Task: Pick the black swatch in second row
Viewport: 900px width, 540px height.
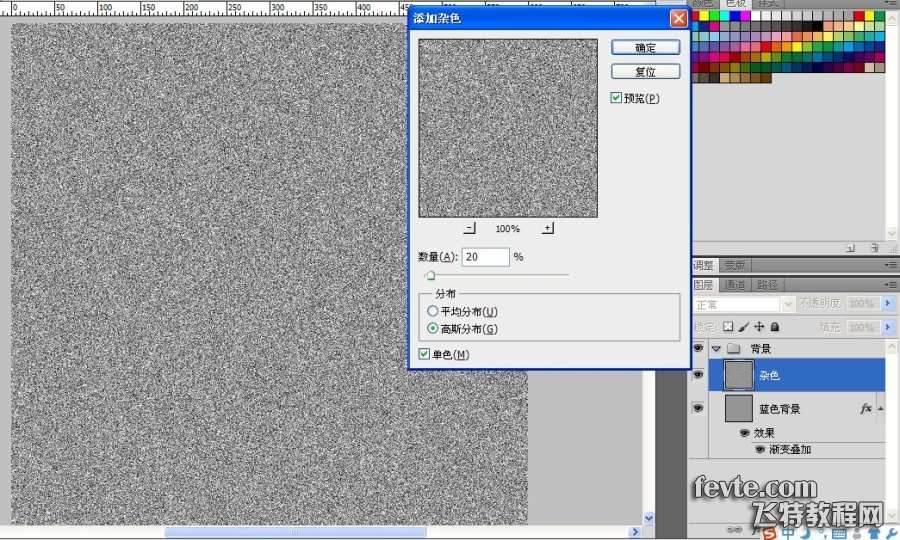Action: click(x=817, y=26)
